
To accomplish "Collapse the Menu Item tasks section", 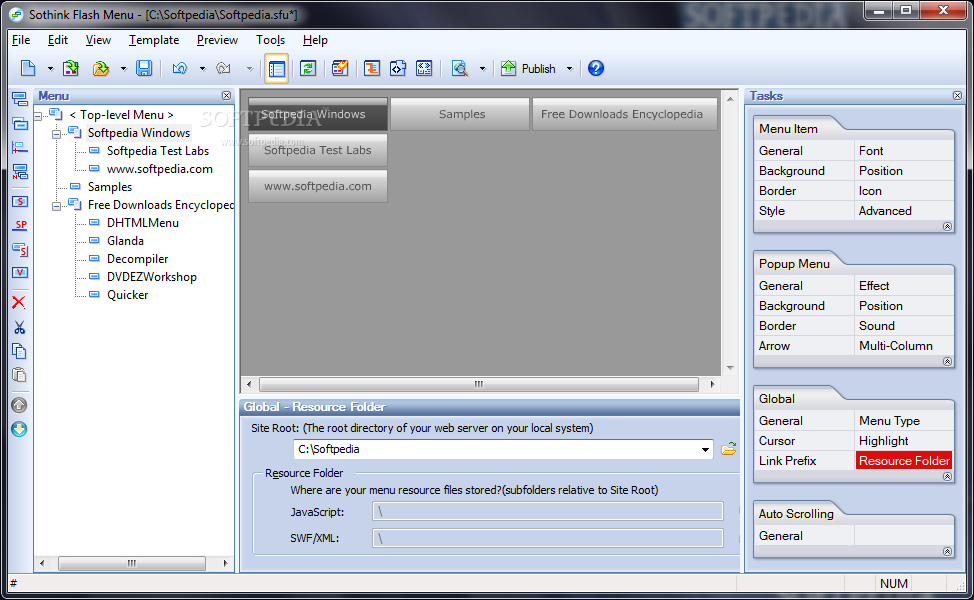I will (947, 227).
